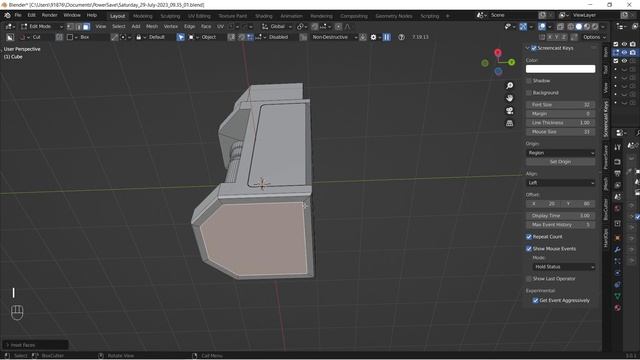
Task: Toggle Show Mouse Events checkbox
Action: pos(529,249)
